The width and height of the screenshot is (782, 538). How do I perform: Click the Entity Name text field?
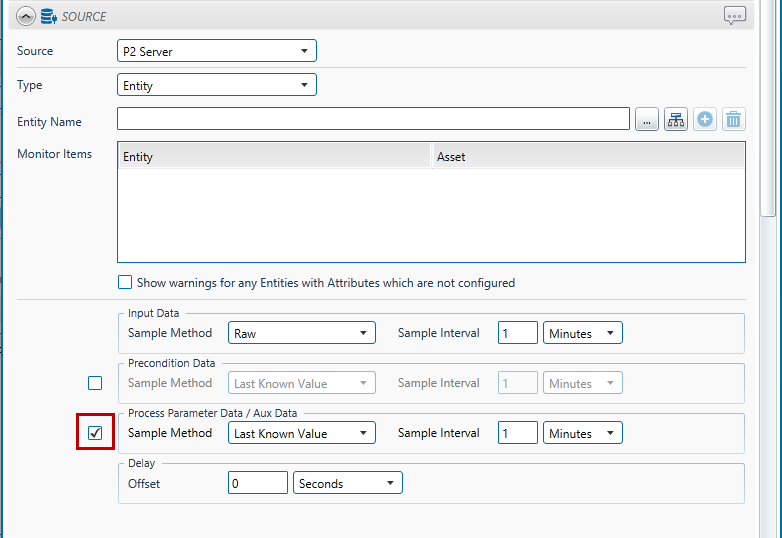click(373, 120)
